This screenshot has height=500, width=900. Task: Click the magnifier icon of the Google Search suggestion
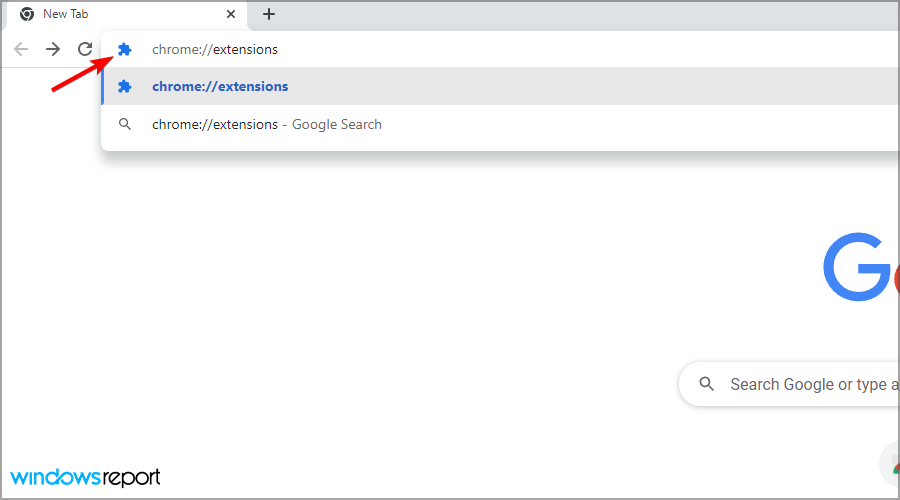tap(125, 124)
